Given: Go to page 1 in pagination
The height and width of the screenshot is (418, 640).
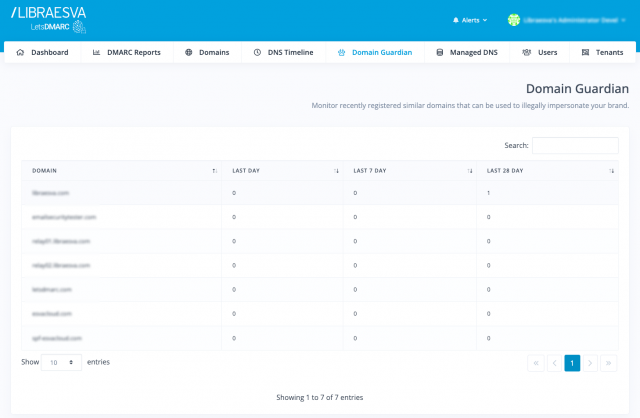Looking at the screenshot, I should tap(572, 363).
